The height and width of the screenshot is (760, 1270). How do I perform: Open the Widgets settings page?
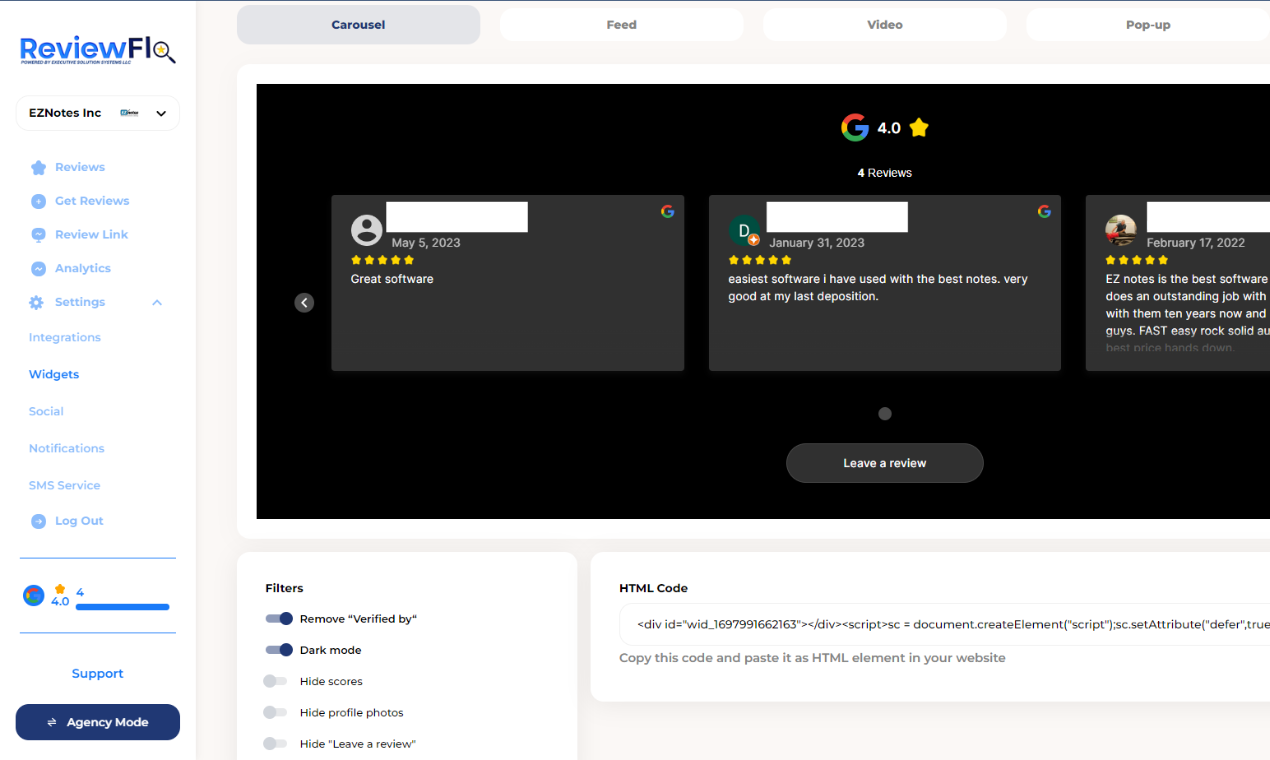tap(54, 375)
